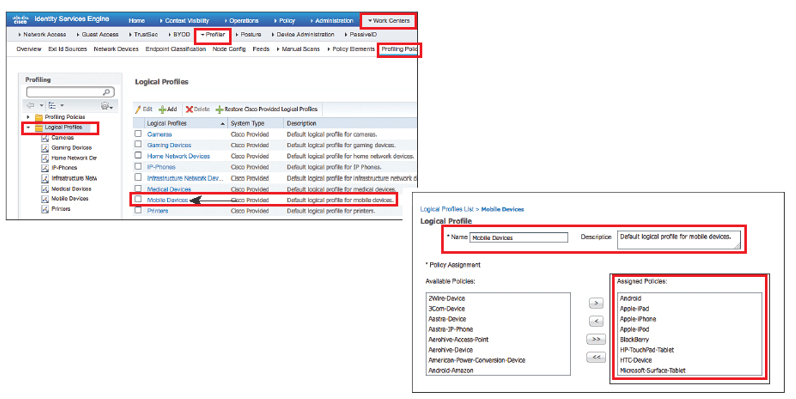796x399 pixels.
Task: Click the Printers profile icon in tree
Action: coord(45,209)
